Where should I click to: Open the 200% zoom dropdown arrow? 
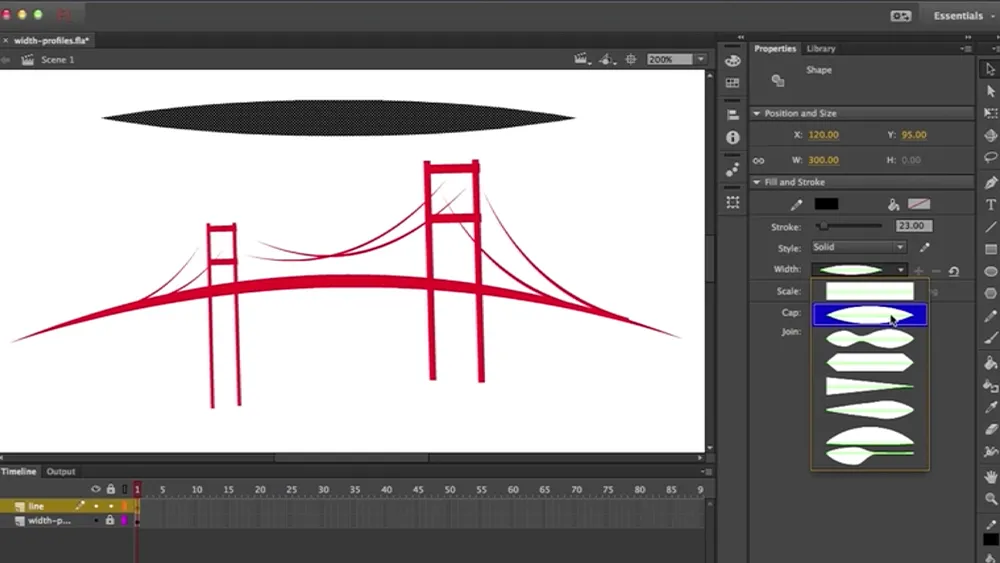coord(701,59)
